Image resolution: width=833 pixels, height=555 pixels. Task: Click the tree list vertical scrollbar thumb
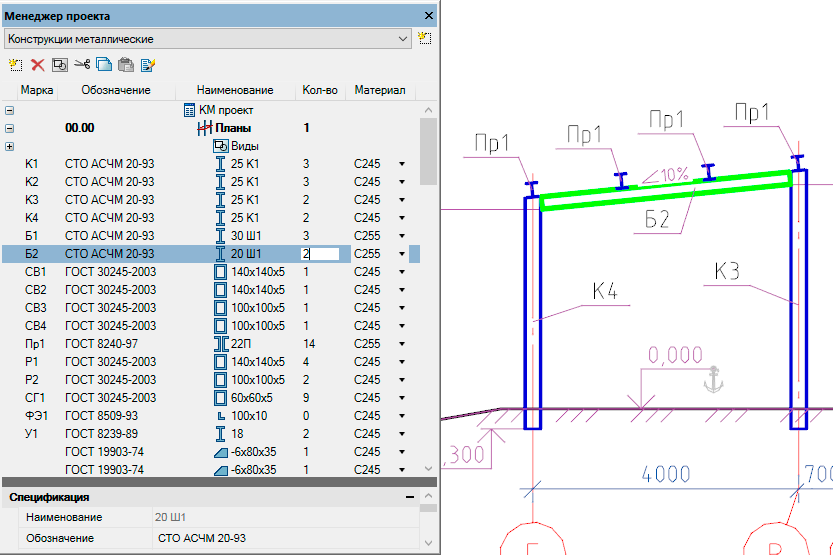point(428,151)
